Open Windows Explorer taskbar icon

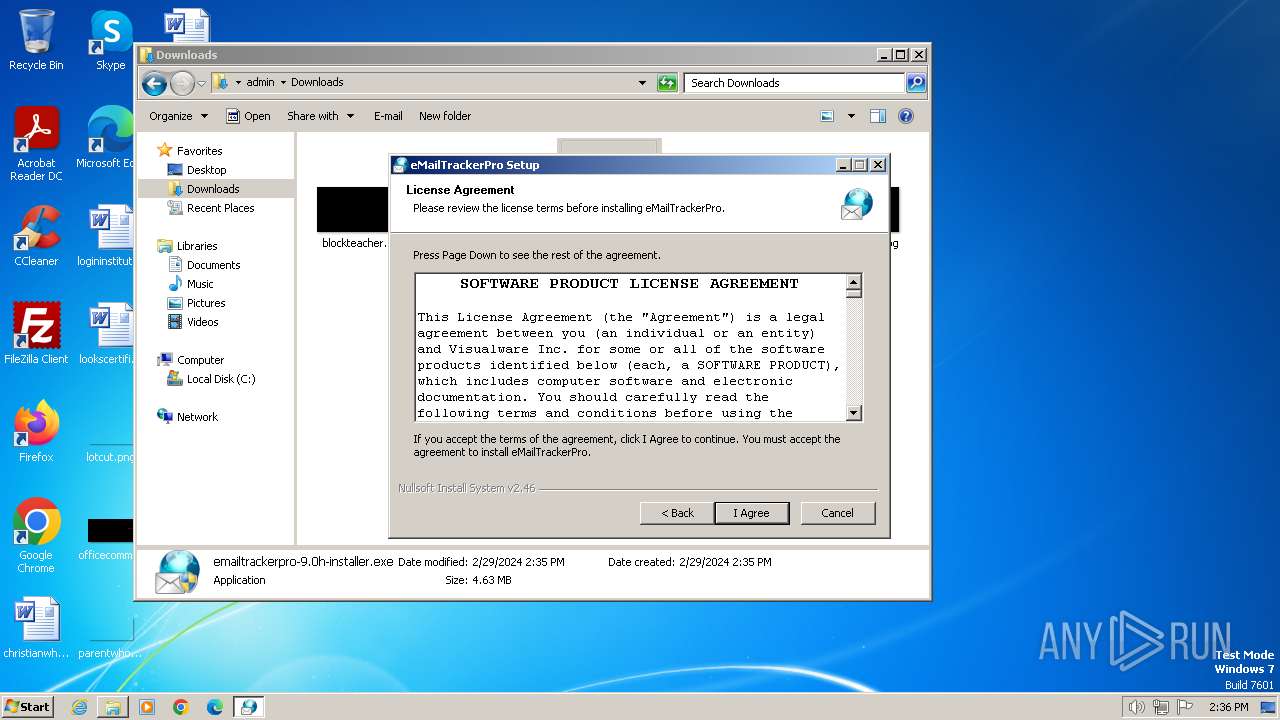pos(113,707)
